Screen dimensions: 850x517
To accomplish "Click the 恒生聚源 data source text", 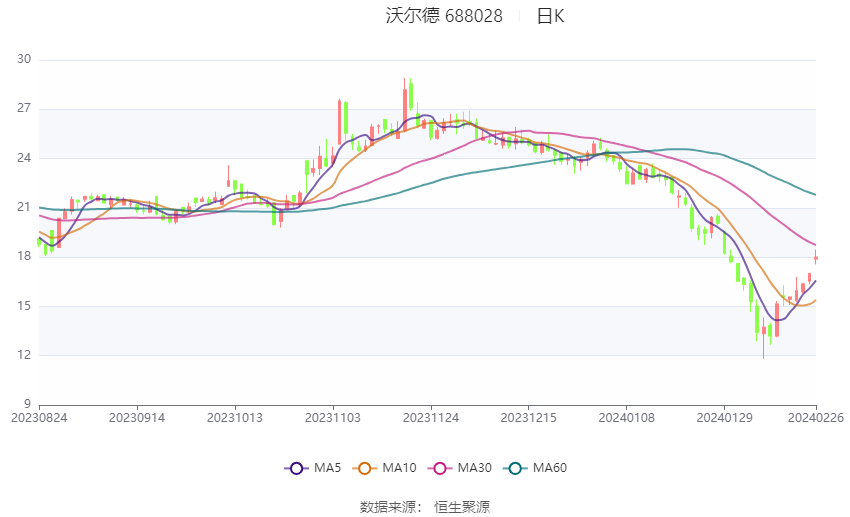I will coord(462,507).
